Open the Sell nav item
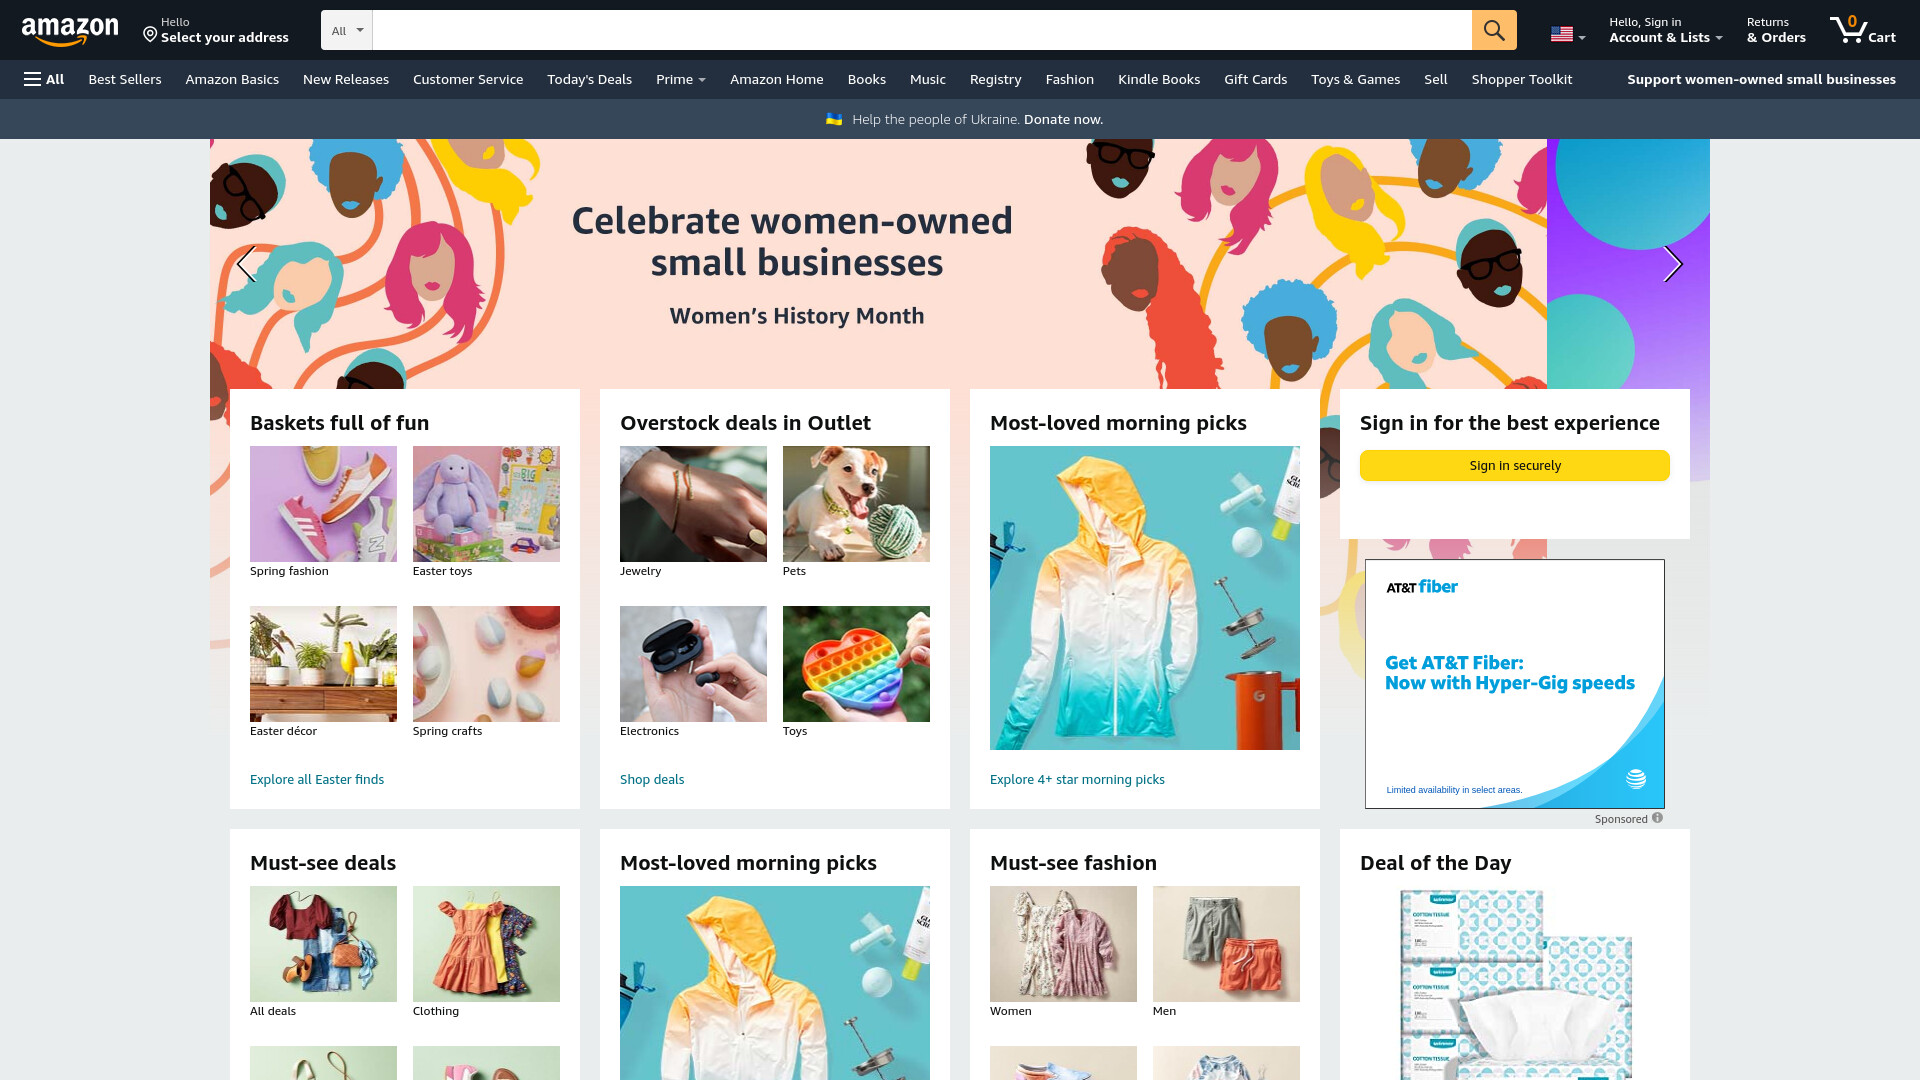The width and height of the screenshot is (1920, 1080). [x=1436, y=79]
